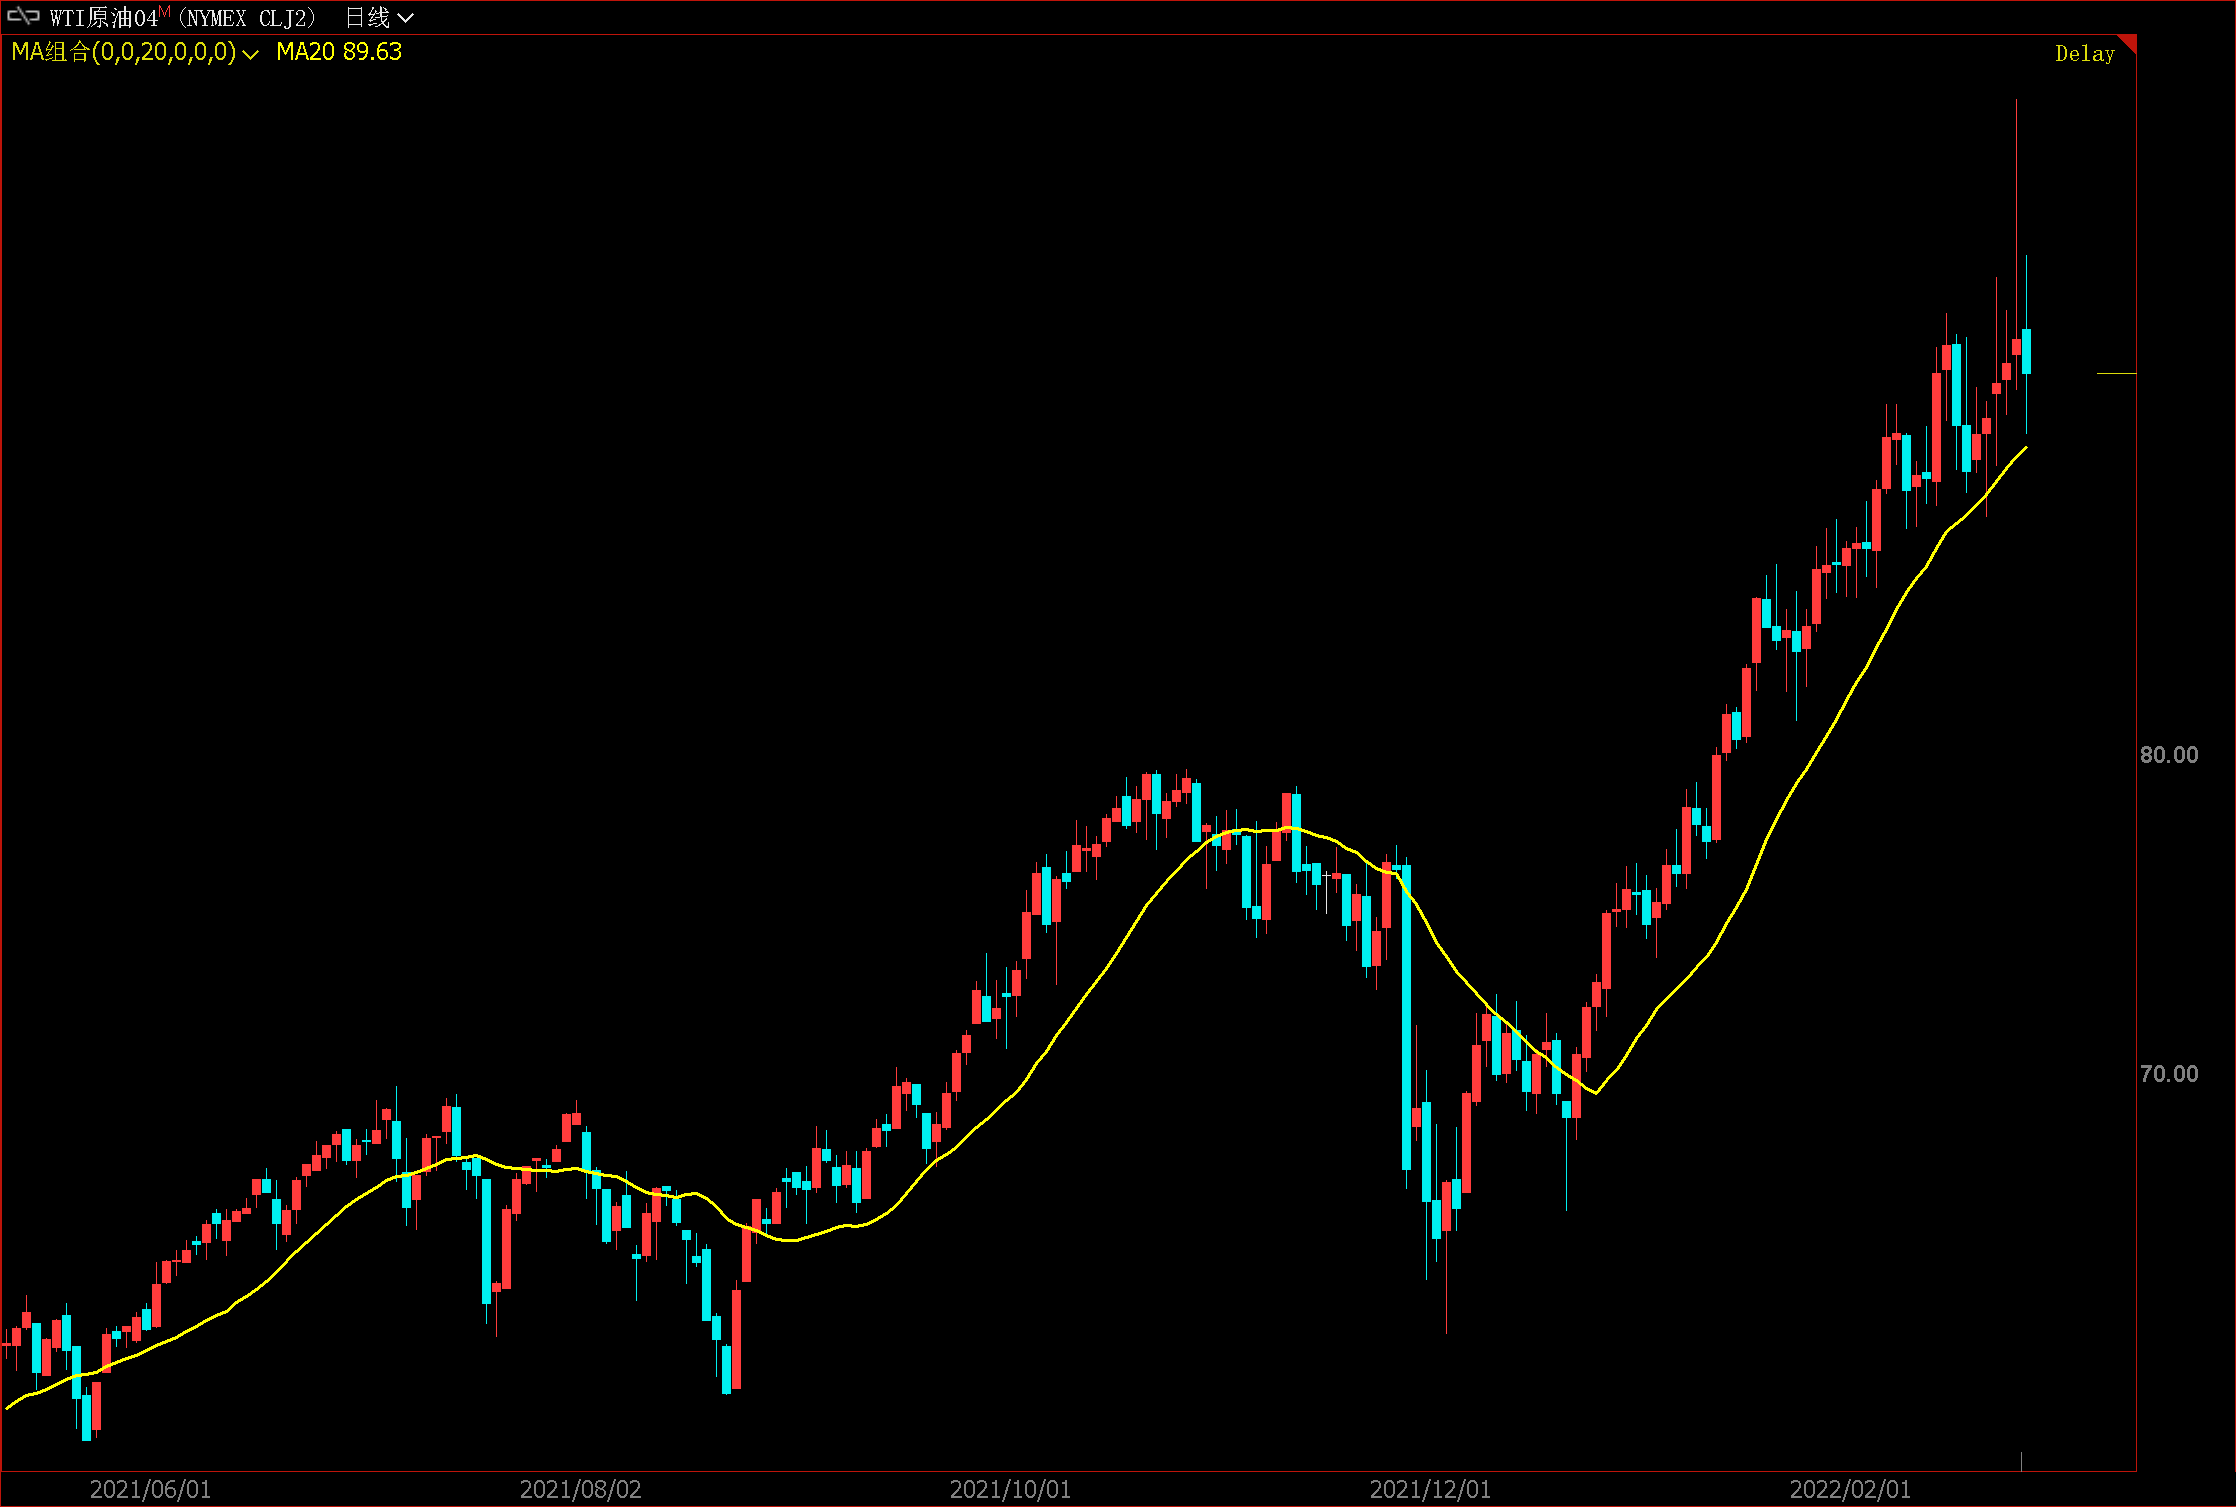
Task: Expand the MA组合 indicator dropdown arrow
Action: pos(250,54)
